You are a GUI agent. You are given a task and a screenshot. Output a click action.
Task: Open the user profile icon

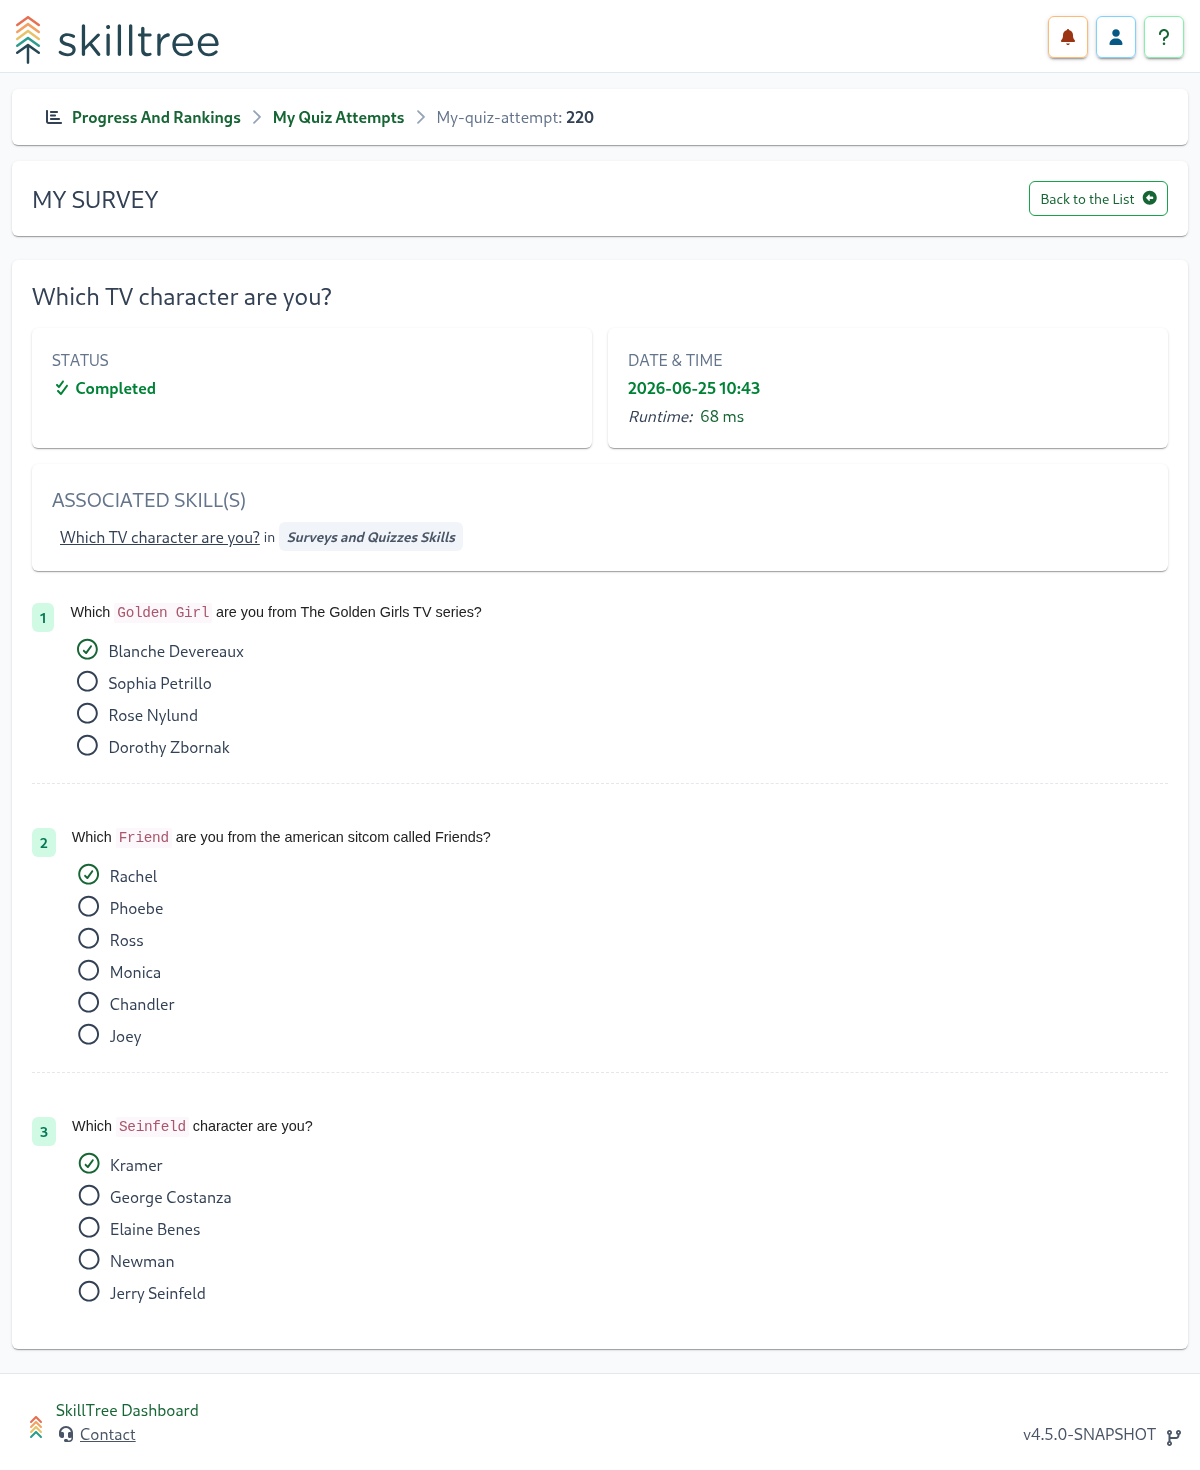[x=1116, y=38]
